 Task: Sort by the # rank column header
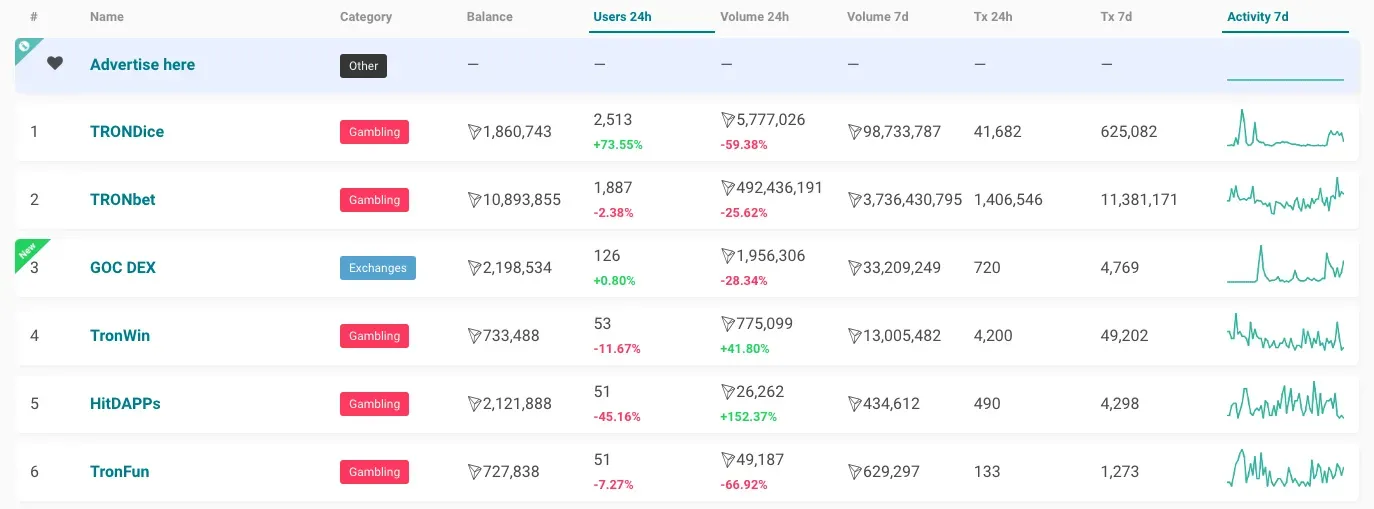click(x=34, y=17)
